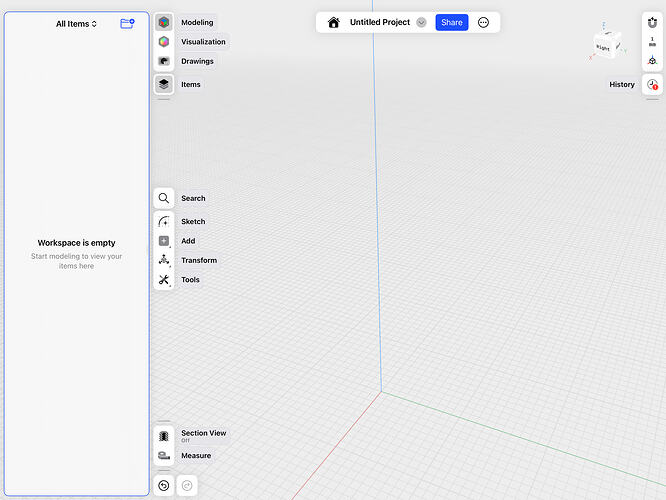Screen dimensions: 666x500
Task: Expand the Untitled Project dropdown chevron
Action: [x=421, y=23]
